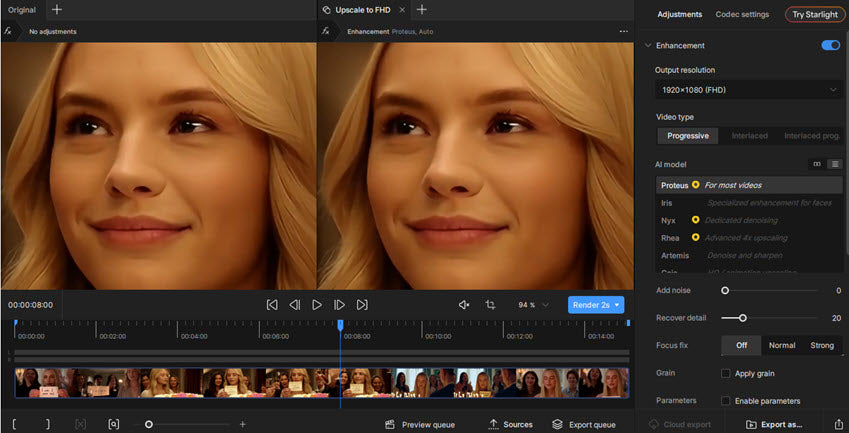The height and width of the screenshot is (433, 849).
Task: Play the video preview
Action: tap(317, 305)
